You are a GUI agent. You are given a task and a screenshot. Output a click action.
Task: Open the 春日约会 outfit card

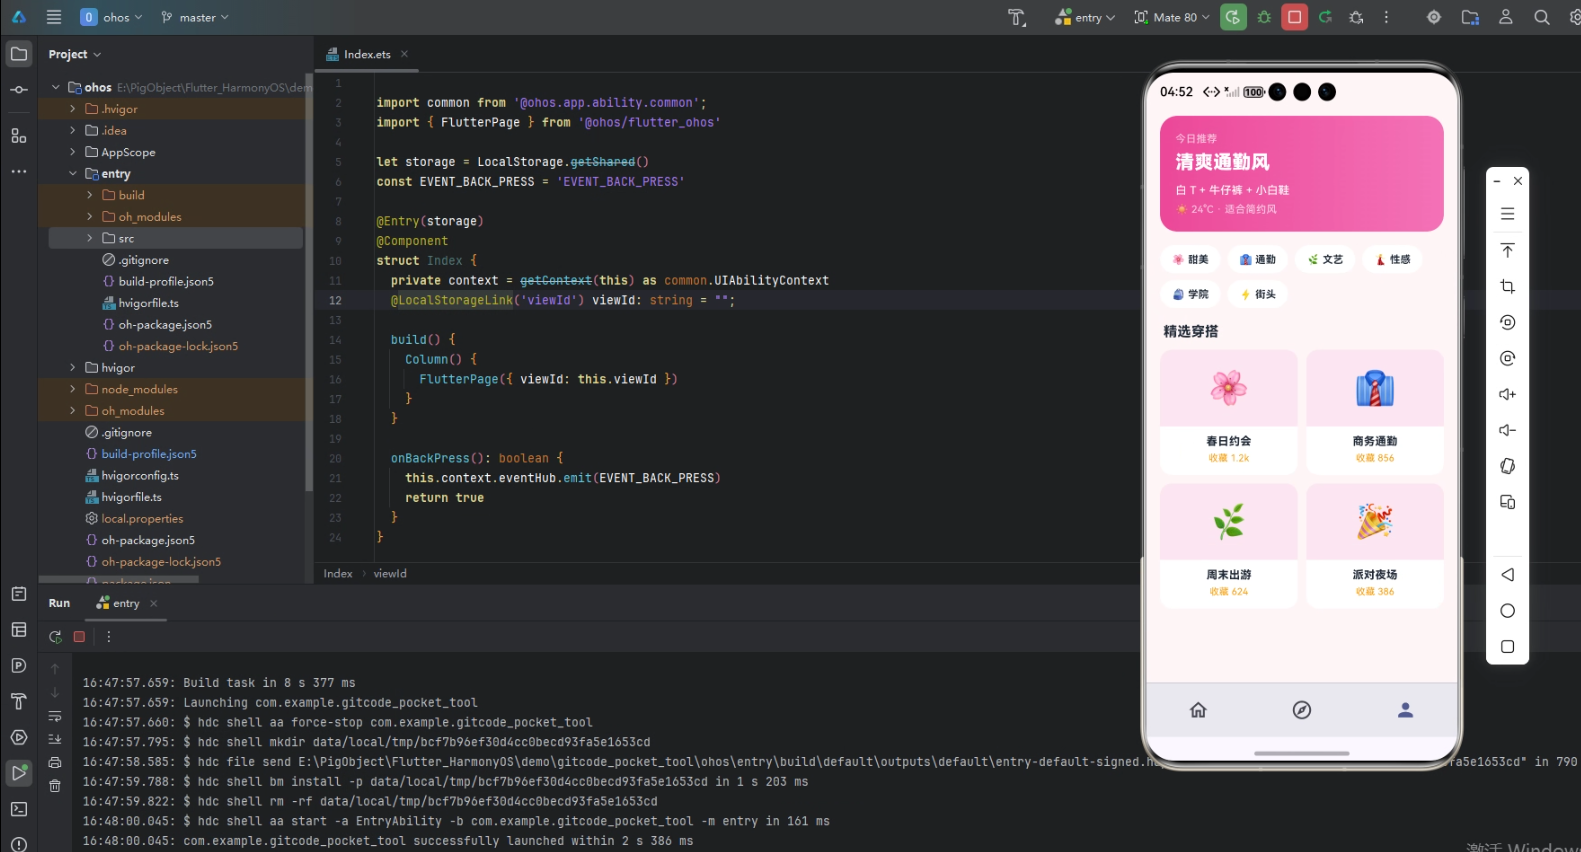(1228, 411)
